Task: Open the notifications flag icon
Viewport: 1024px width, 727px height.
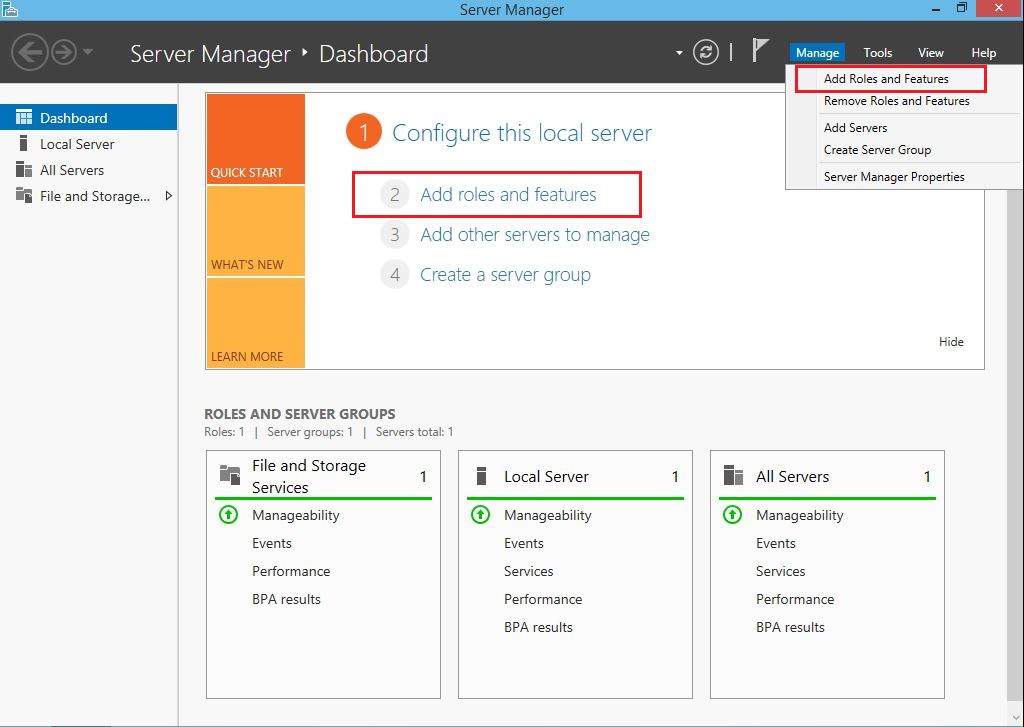Action: [x=761, y=49]
